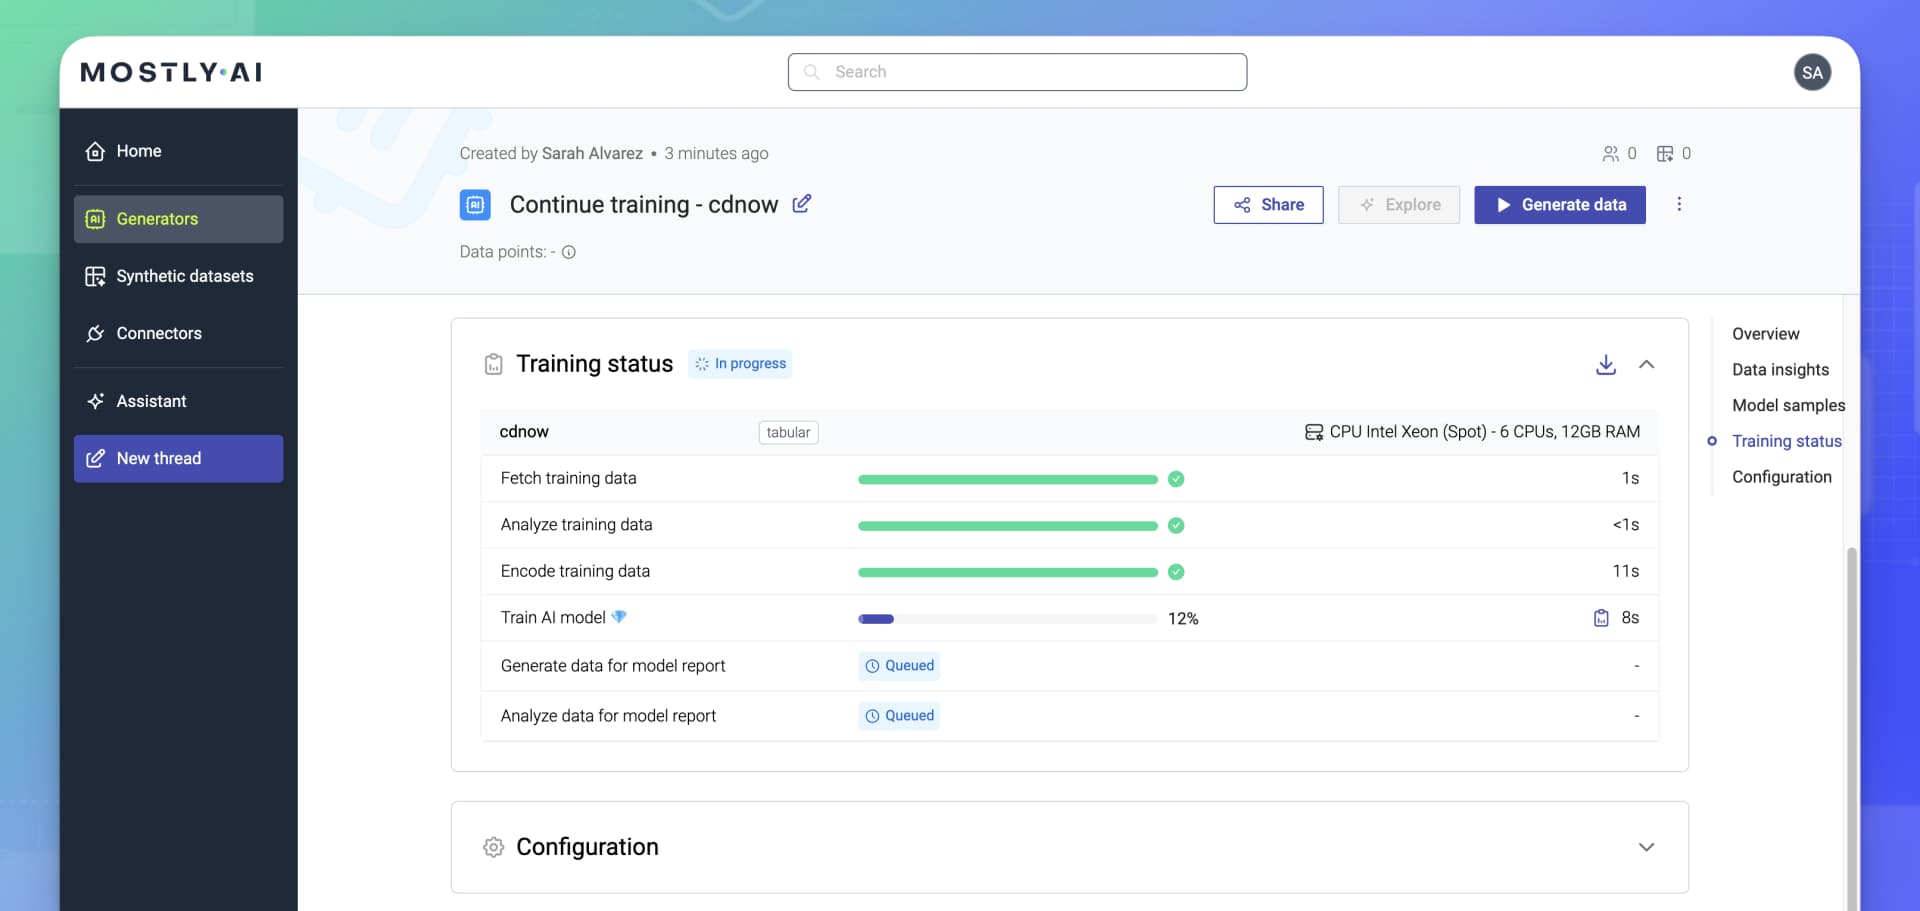This screenshot has height=911, width=1920.
Task: Jump to Training status section
Action: point(1786,441)
